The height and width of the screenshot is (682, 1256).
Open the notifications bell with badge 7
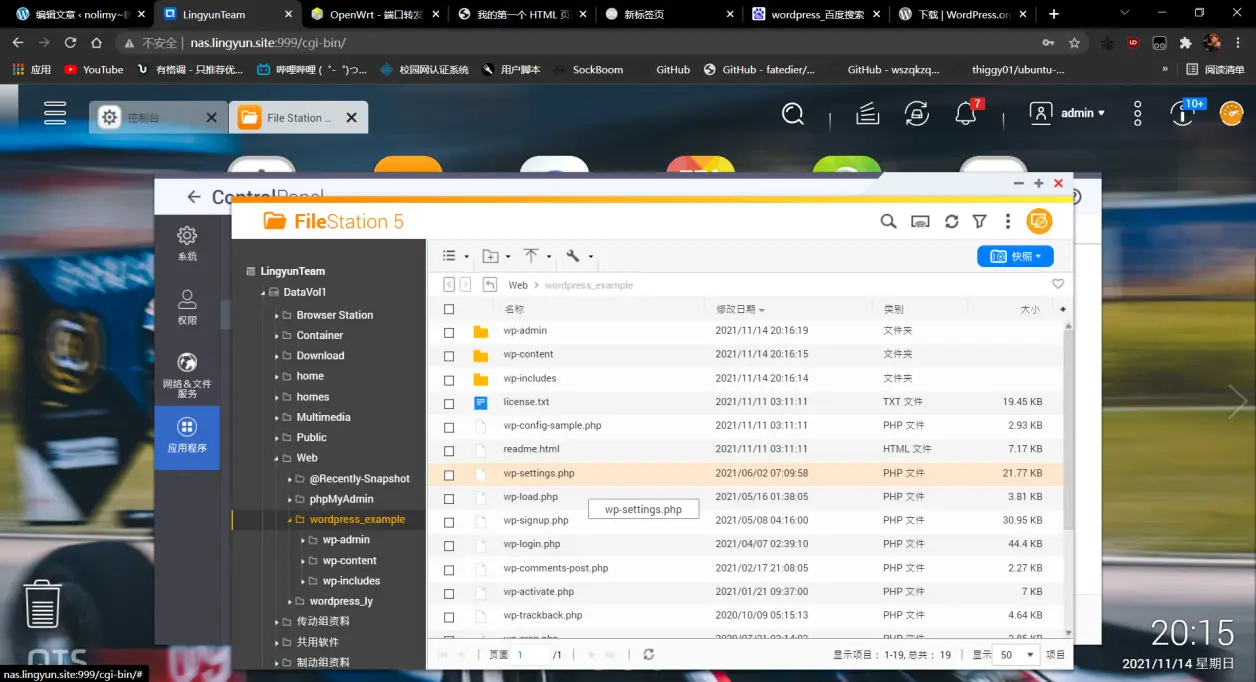pyautogui.click(x=966, y=113)
